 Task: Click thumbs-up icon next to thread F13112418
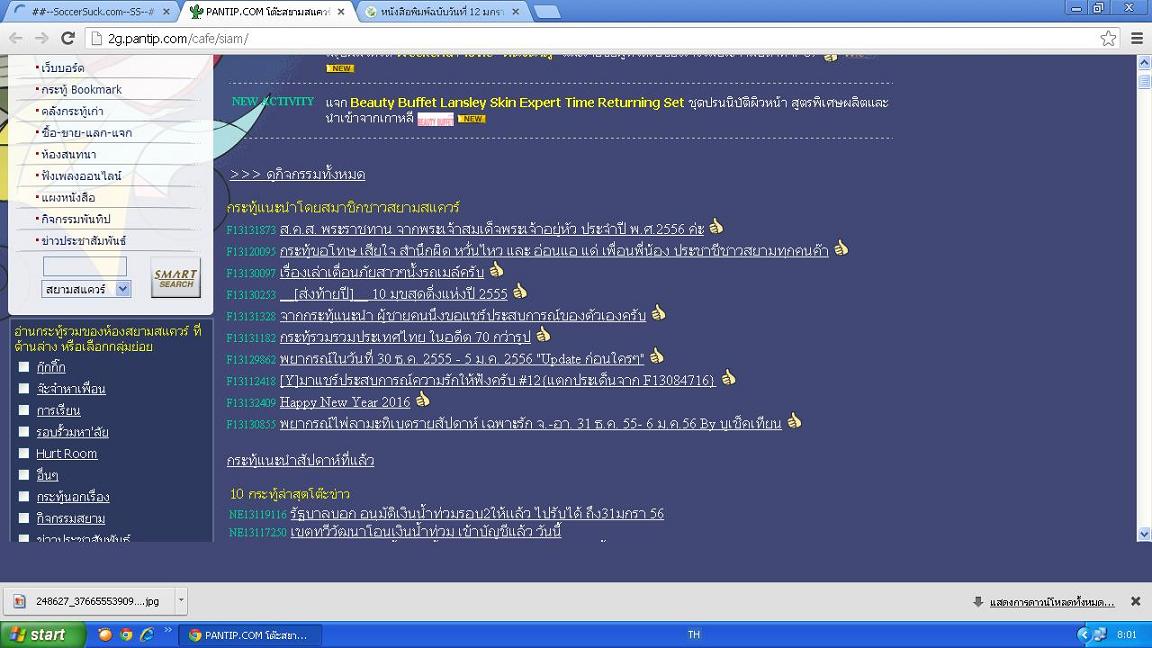pyautogui.click(x=728, y=378)
